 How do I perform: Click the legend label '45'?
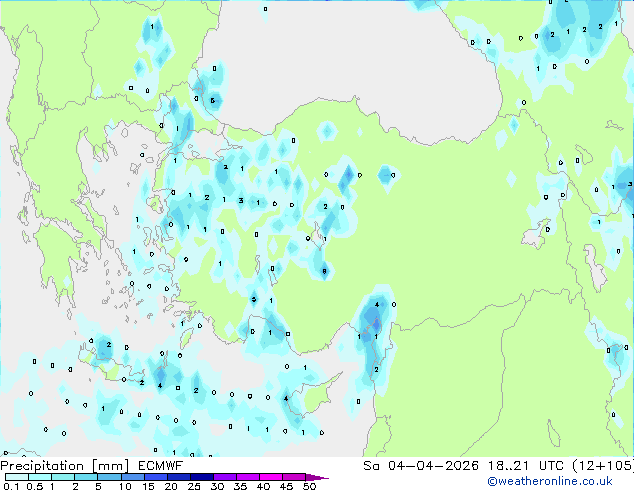tap(286, 486)
